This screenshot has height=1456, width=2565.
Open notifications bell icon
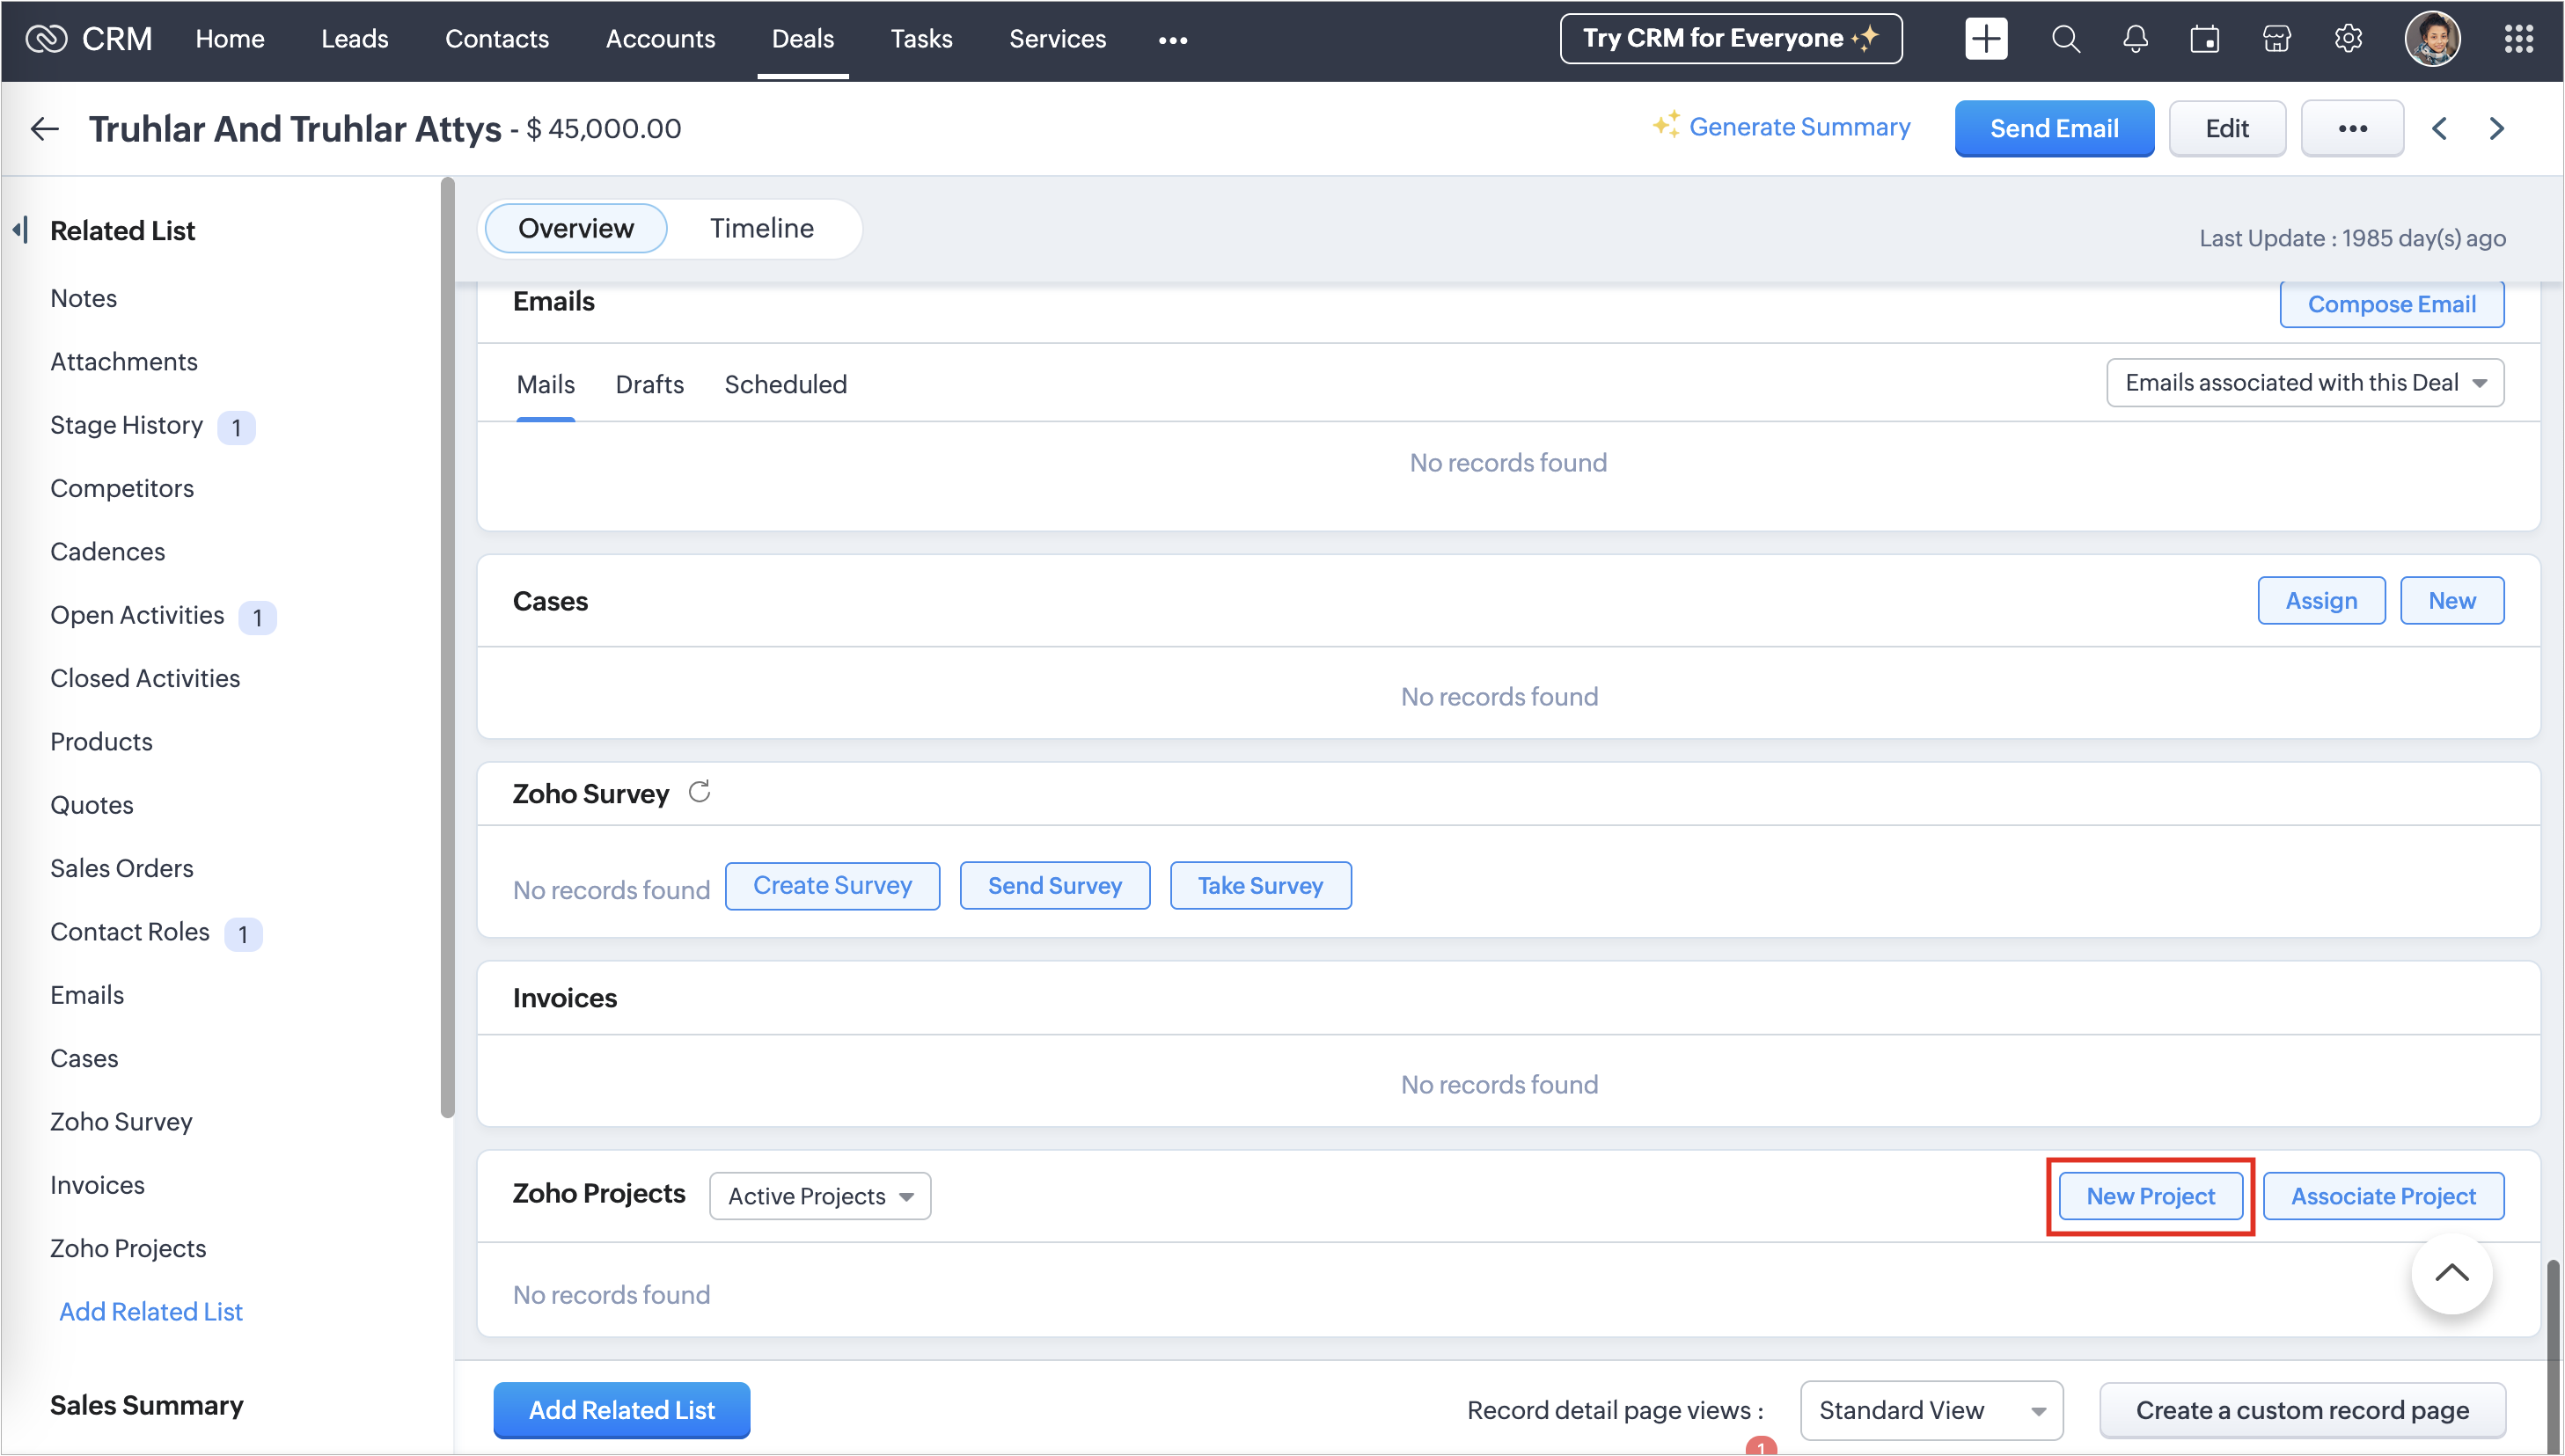coord(2135,39)
